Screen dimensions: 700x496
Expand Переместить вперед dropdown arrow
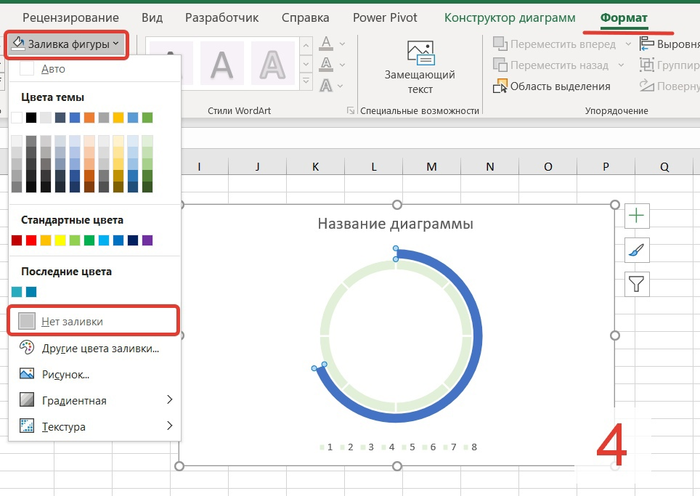point(628,44)
